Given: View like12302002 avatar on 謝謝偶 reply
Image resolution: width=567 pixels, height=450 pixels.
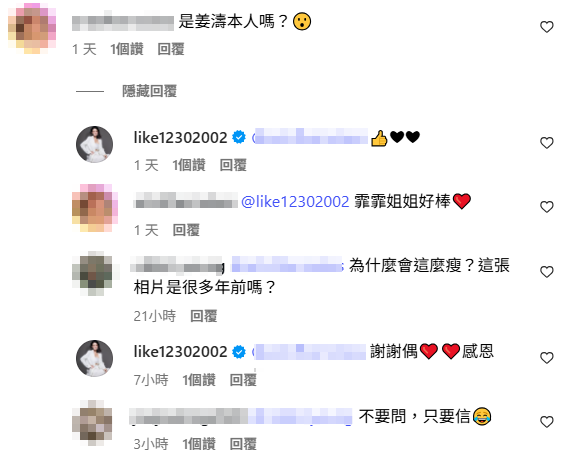Looking at the screenshot, I should point(94,358).
